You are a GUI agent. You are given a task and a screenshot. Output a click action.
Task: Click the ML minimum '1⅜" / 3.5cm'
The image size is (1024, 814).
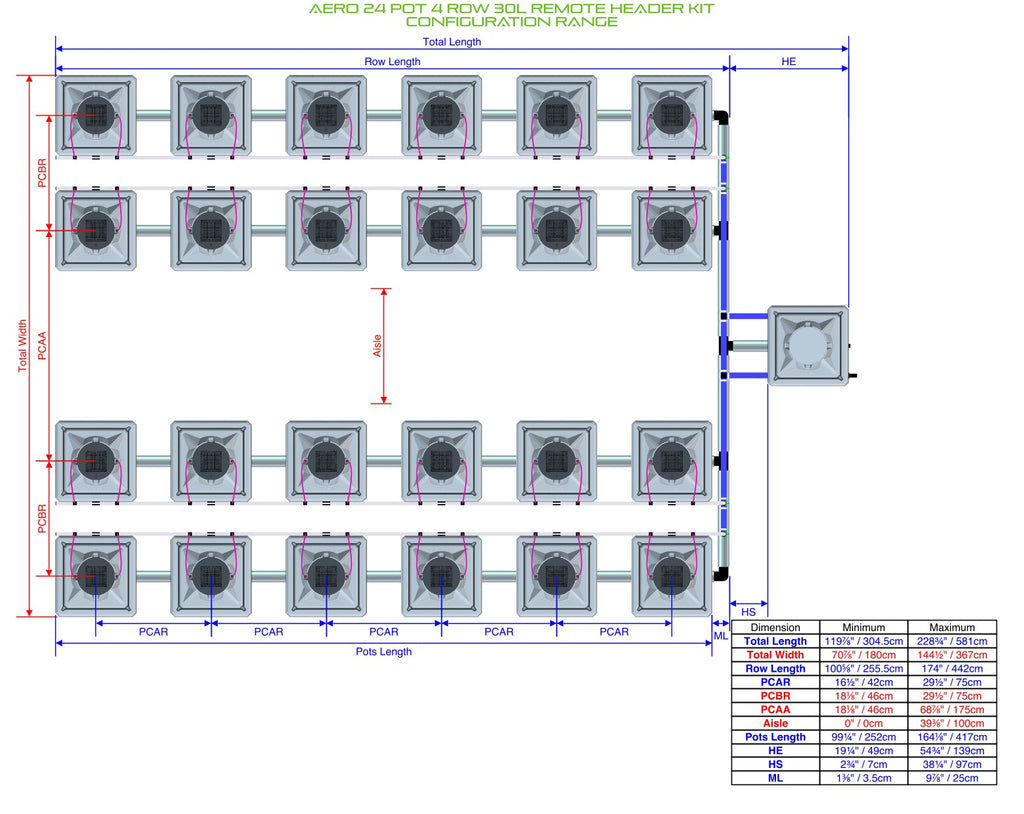pos(863,778)
